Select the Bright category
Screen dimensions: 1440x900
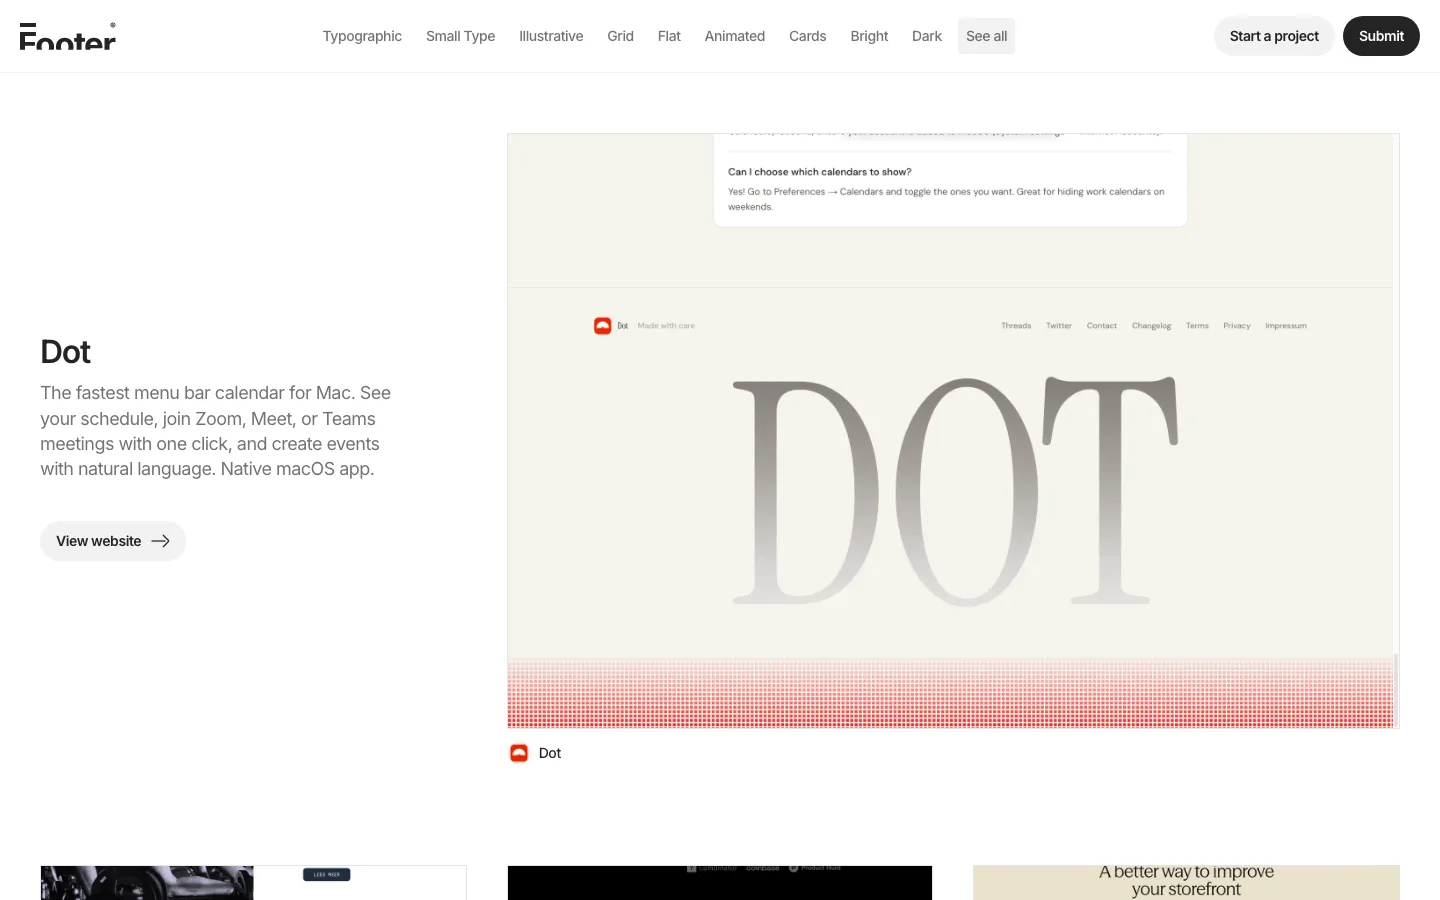click(x=869, y=36)
